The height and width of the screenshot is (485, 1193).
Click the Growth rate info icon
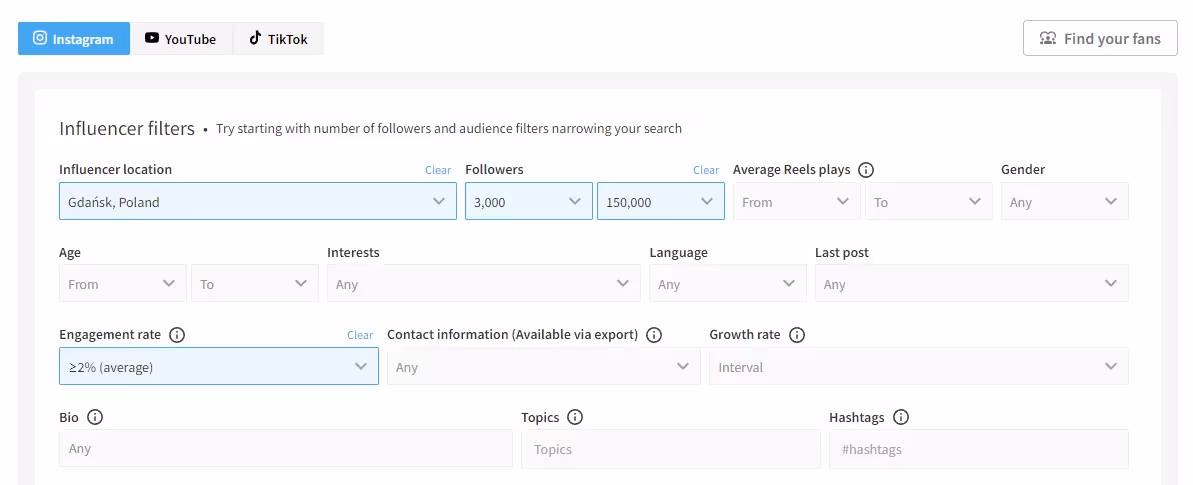(x=797, y=335)
